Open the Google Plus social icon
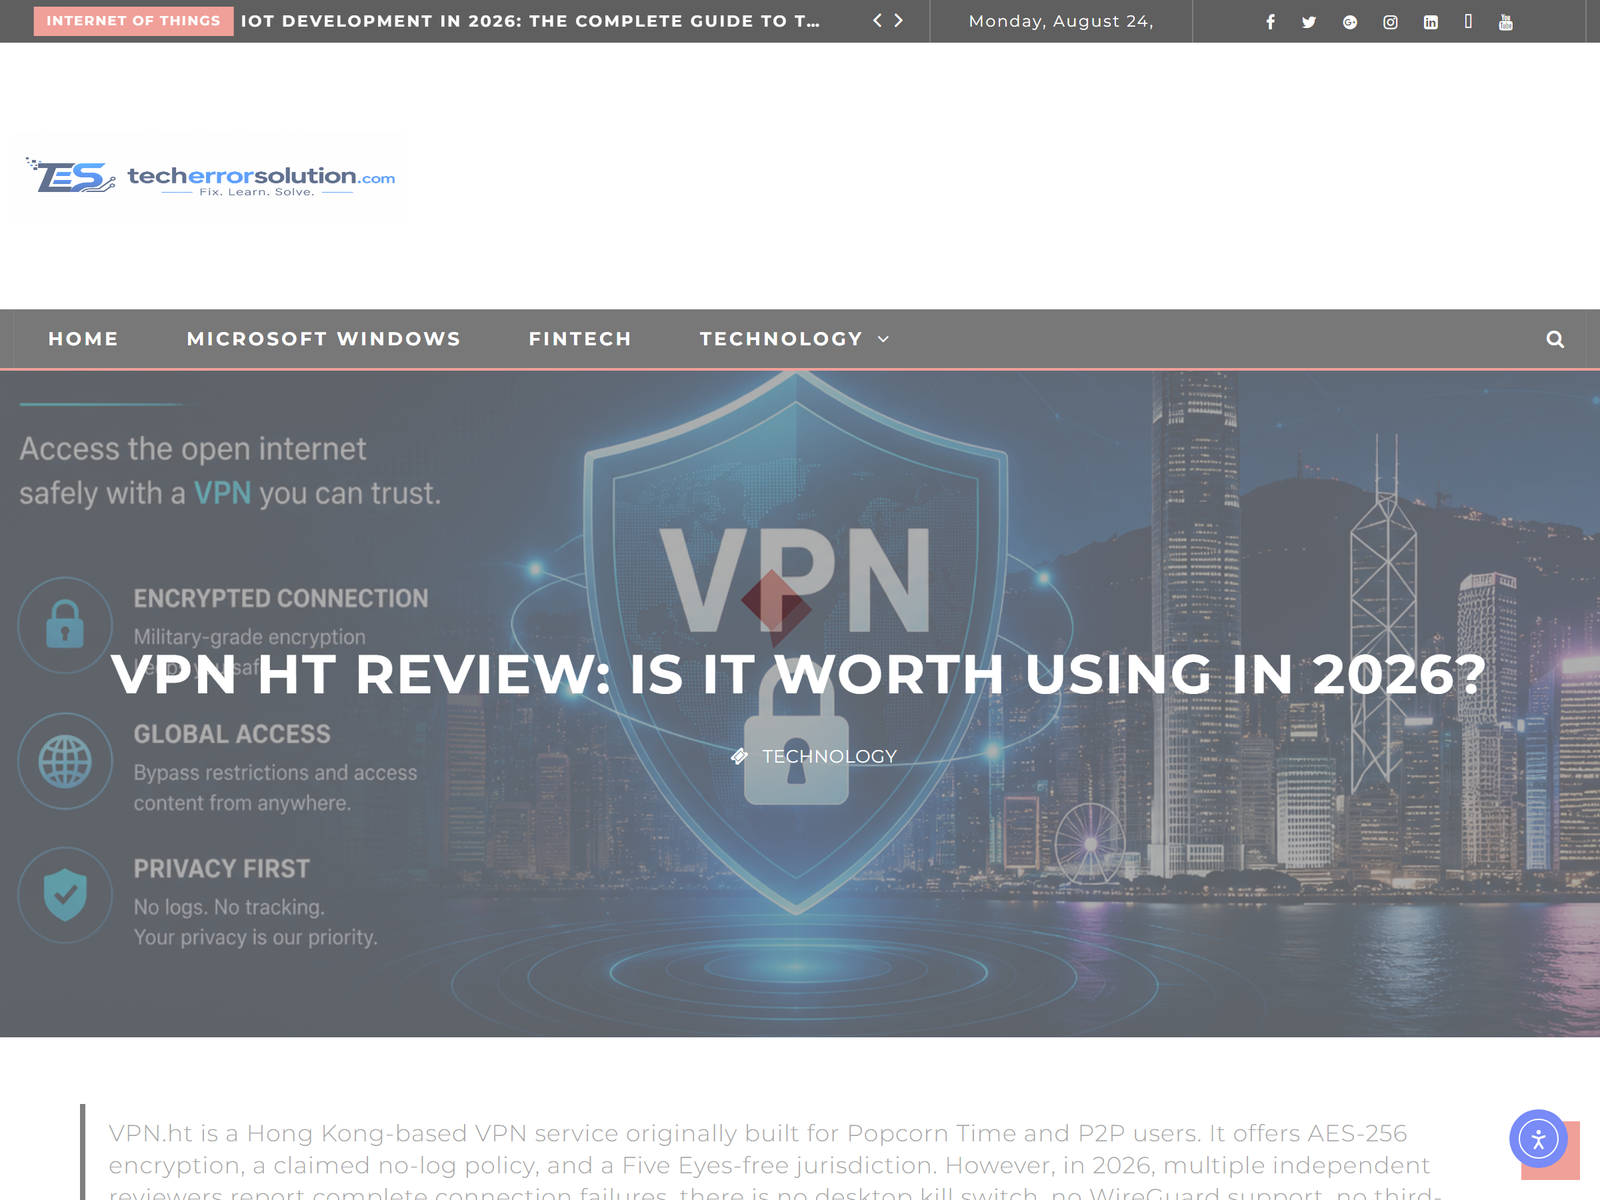Image resolution: width=1600 pixels, height=1200 pixels. click(1350, 22)
